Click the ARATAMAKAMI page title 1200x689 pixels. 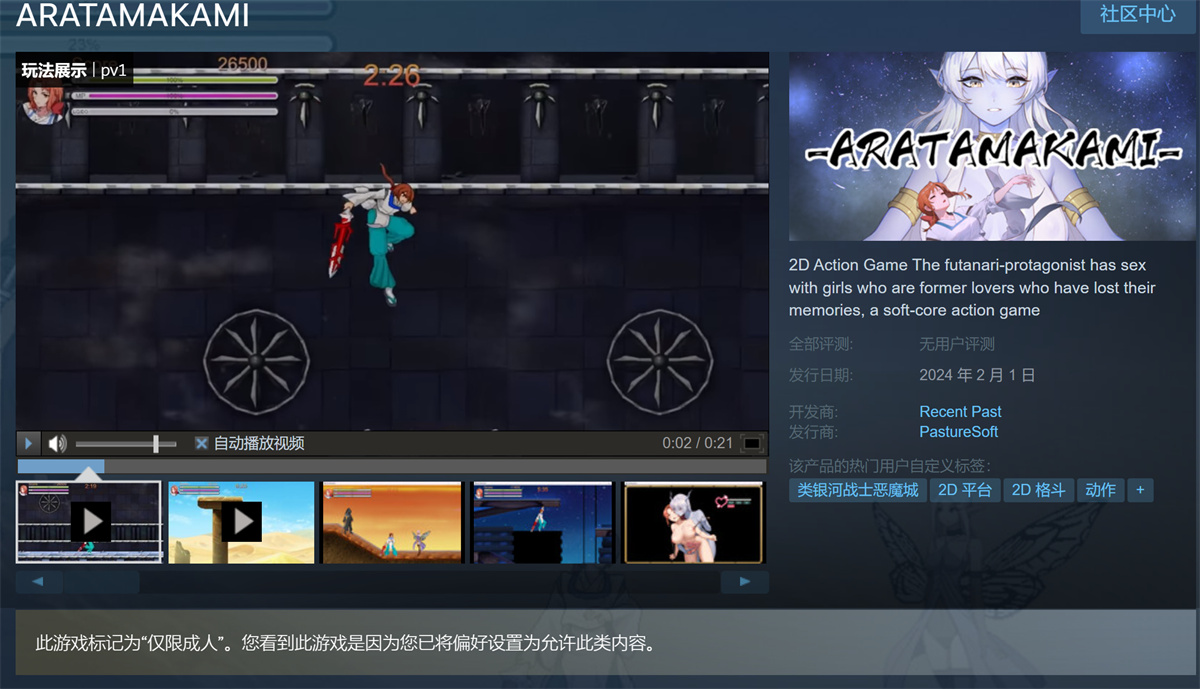tap(133, 15)
